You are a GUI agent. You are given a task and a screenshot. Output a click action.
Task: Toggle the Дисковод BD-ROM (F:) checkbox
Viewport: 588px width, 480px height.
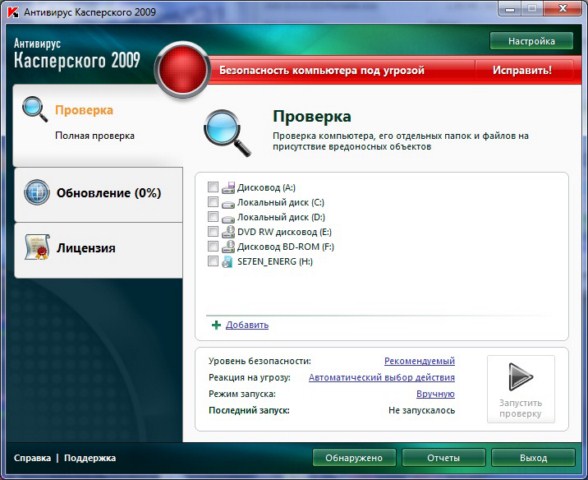click(213, 246)
